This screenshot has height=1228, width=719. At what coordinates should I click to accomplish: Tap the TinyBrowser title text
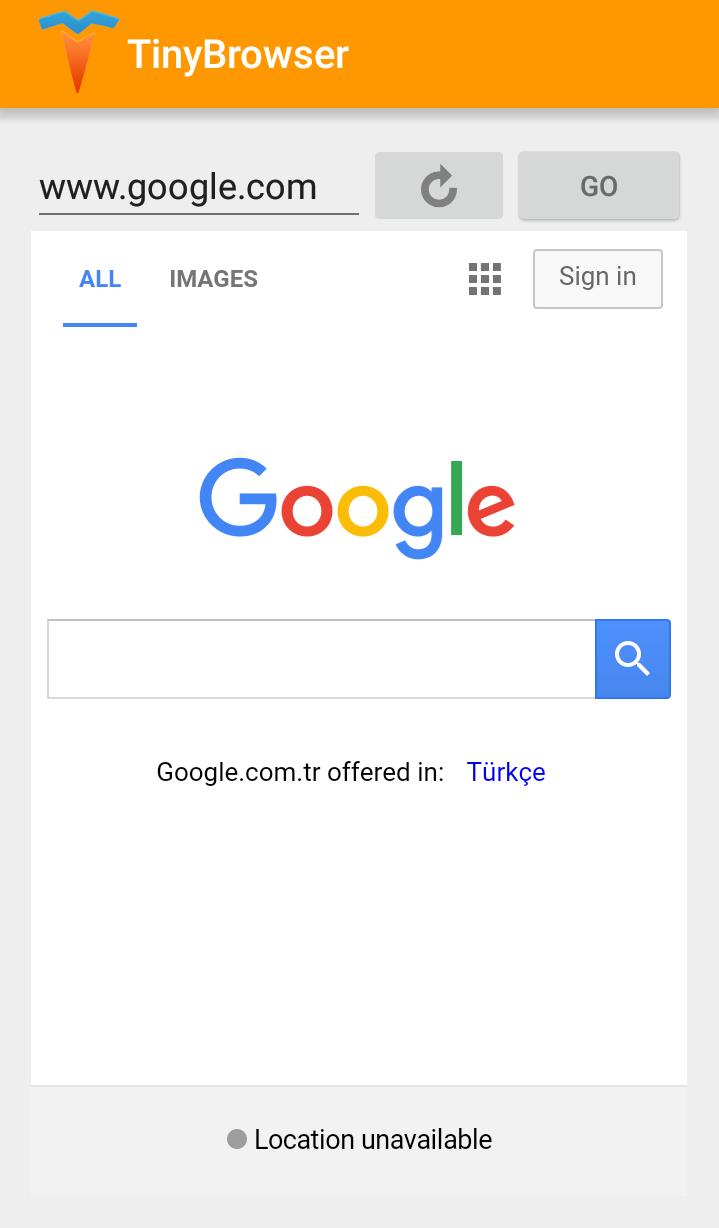click(x=238, y=54)
